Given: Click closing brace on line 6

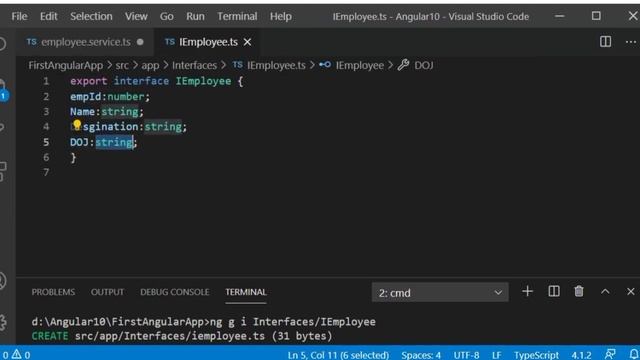Looking at the screenshot, I should pyautogui.click(x=73, y=158).
